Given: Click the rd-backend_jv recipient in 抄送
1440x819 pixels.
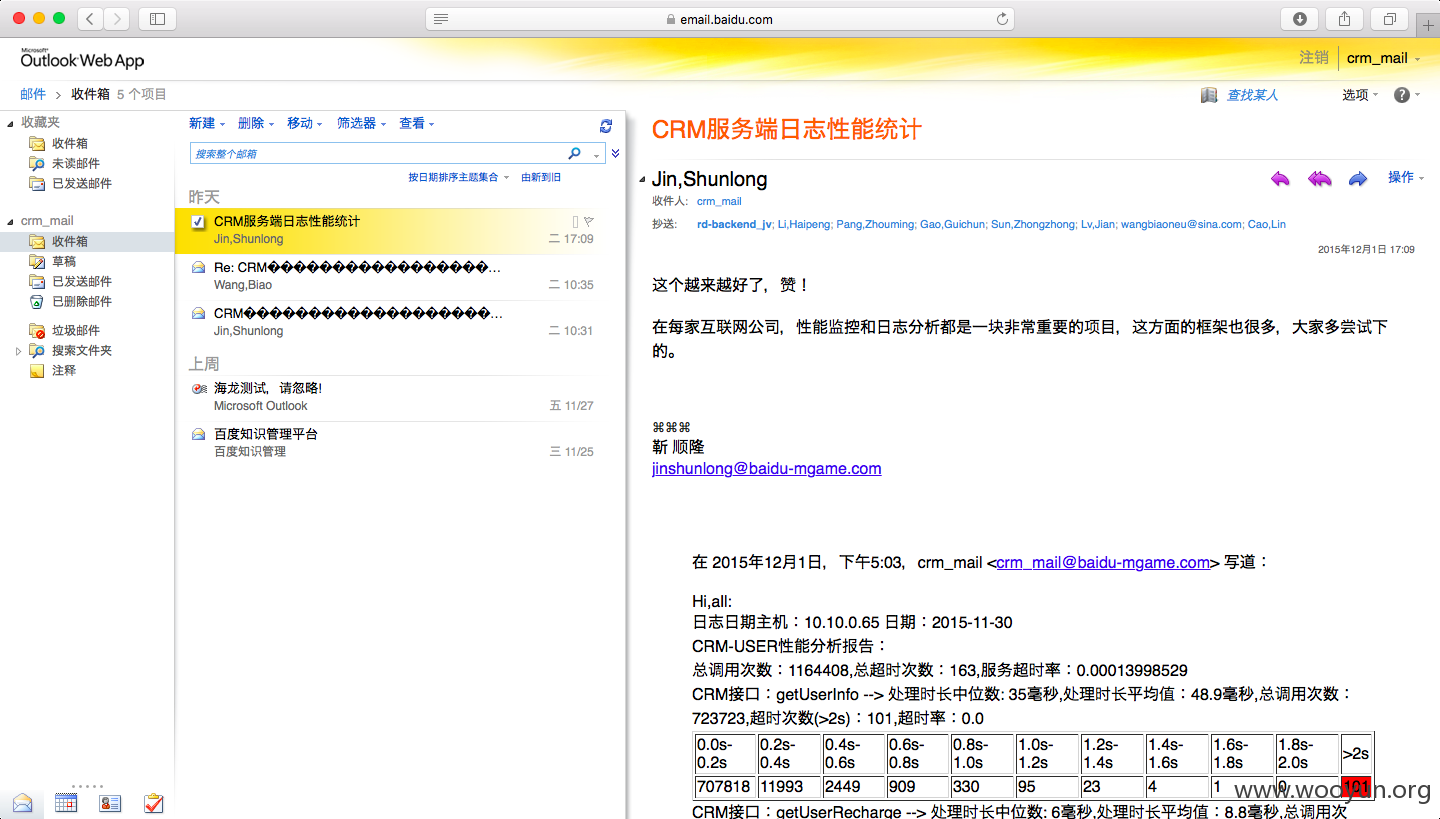Looking at the screenshot, I should [x=734, y=224].
